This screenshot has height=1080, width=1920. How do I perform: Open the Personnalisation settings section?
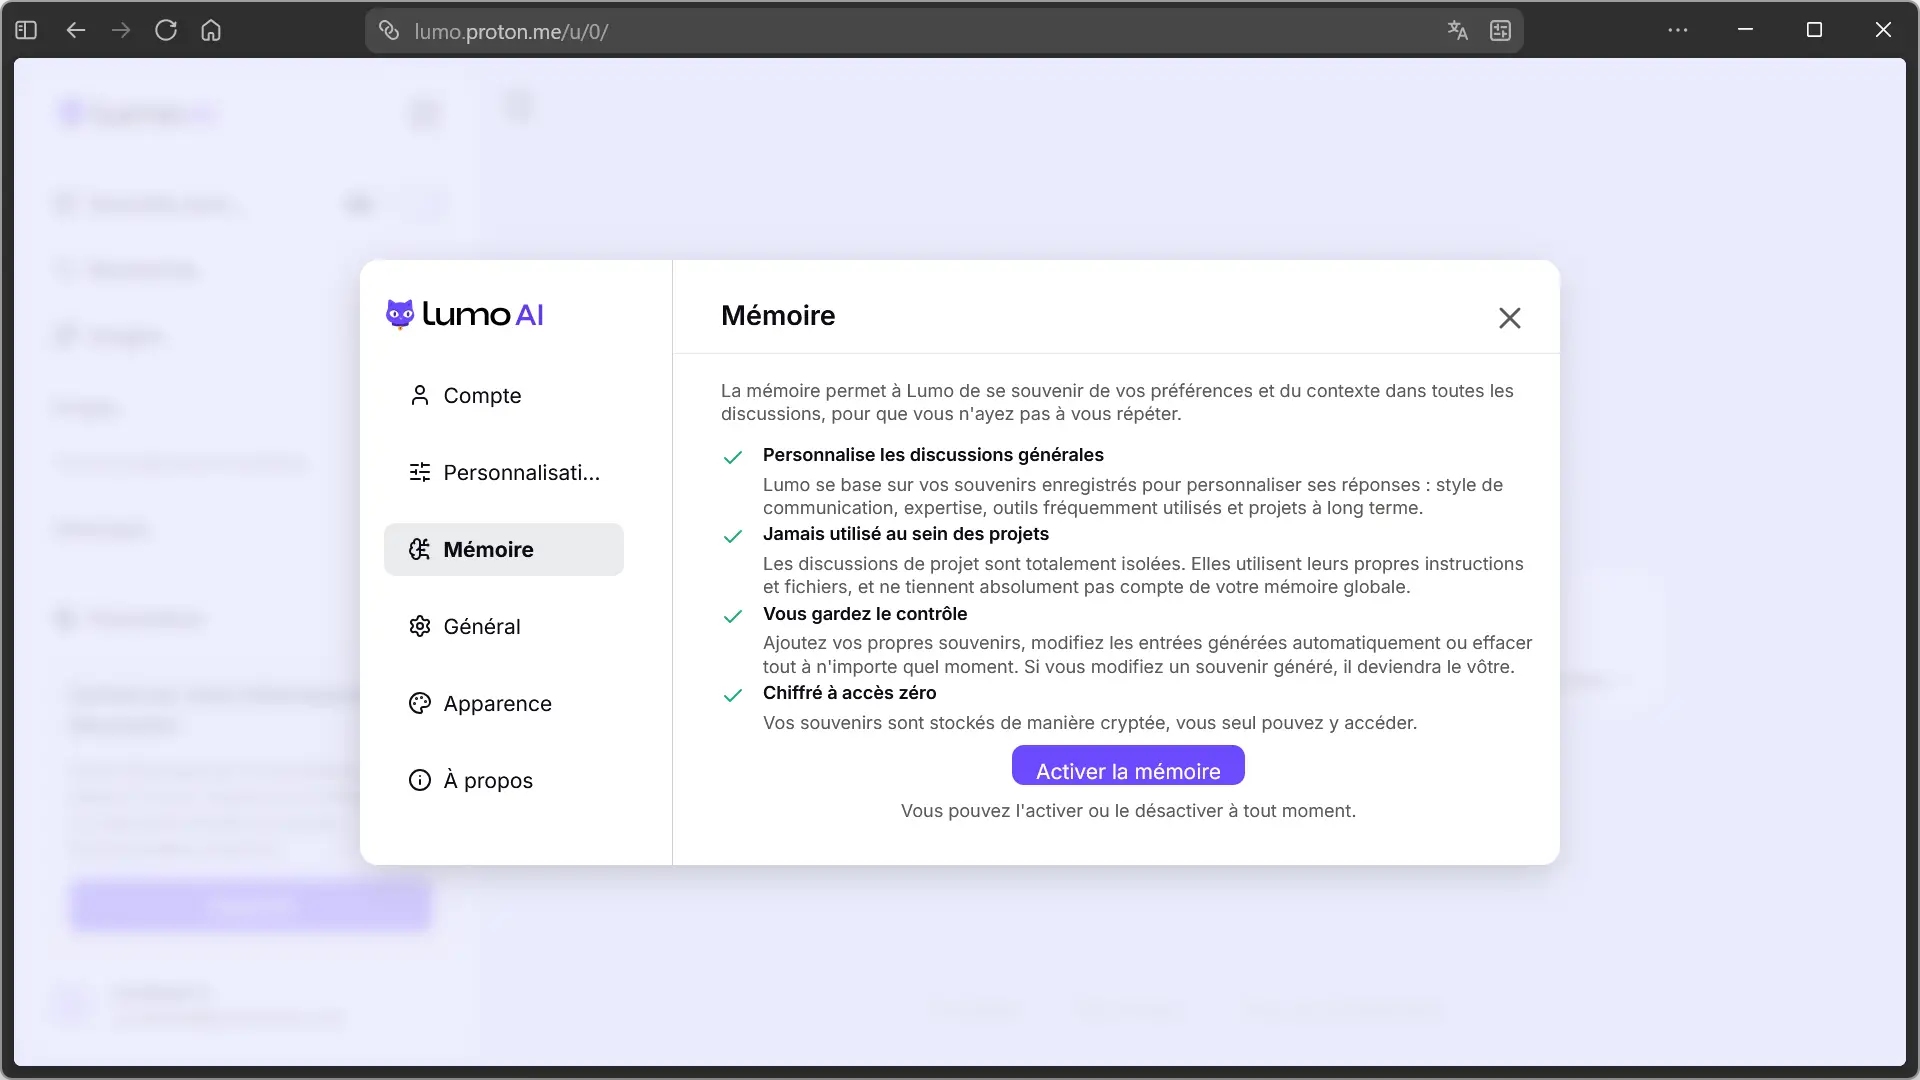click(x=503, y=472)
